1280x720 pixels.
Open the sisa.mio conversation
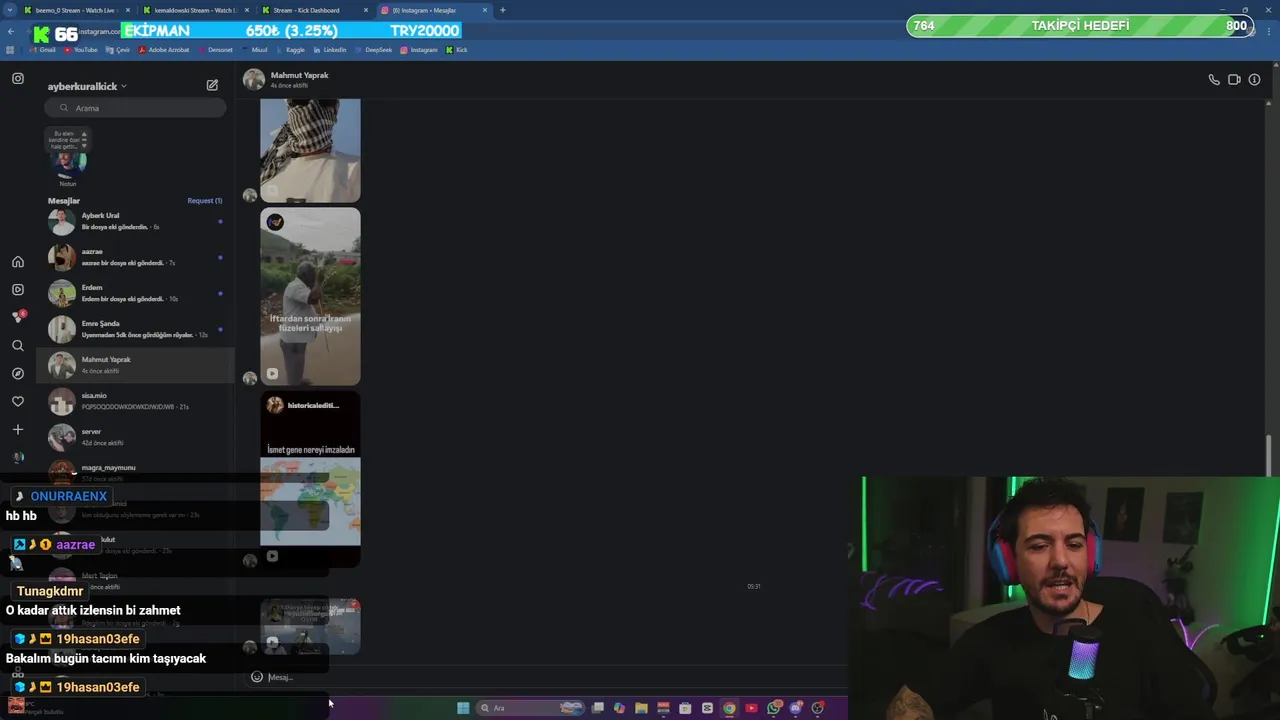136,401
